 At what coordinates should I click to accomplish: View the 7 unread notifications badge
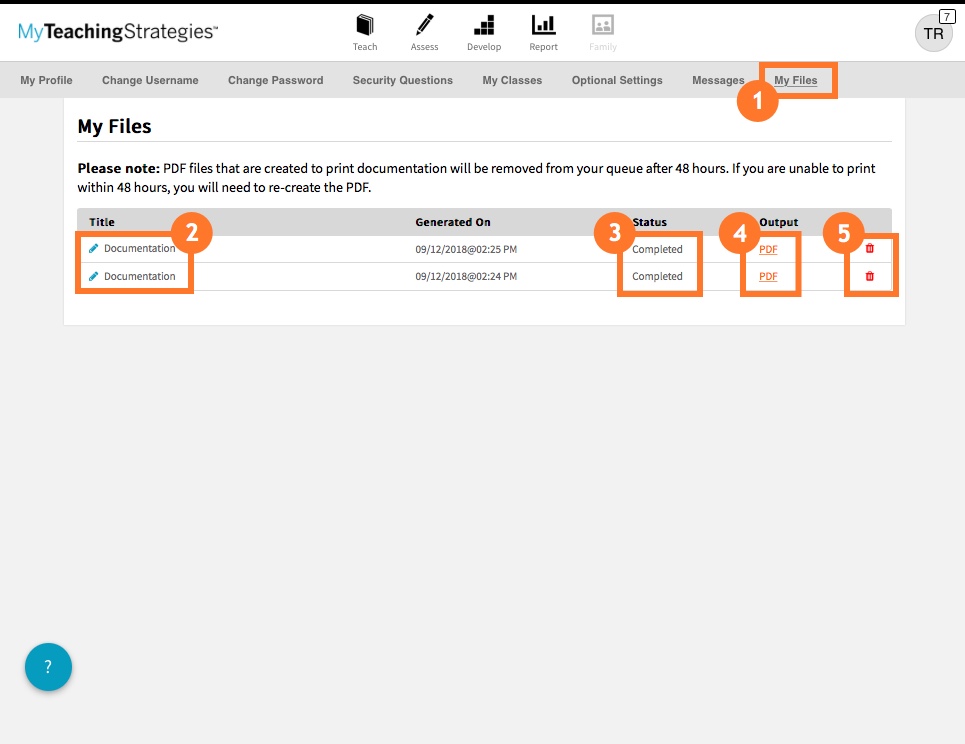tap(946, 15)
